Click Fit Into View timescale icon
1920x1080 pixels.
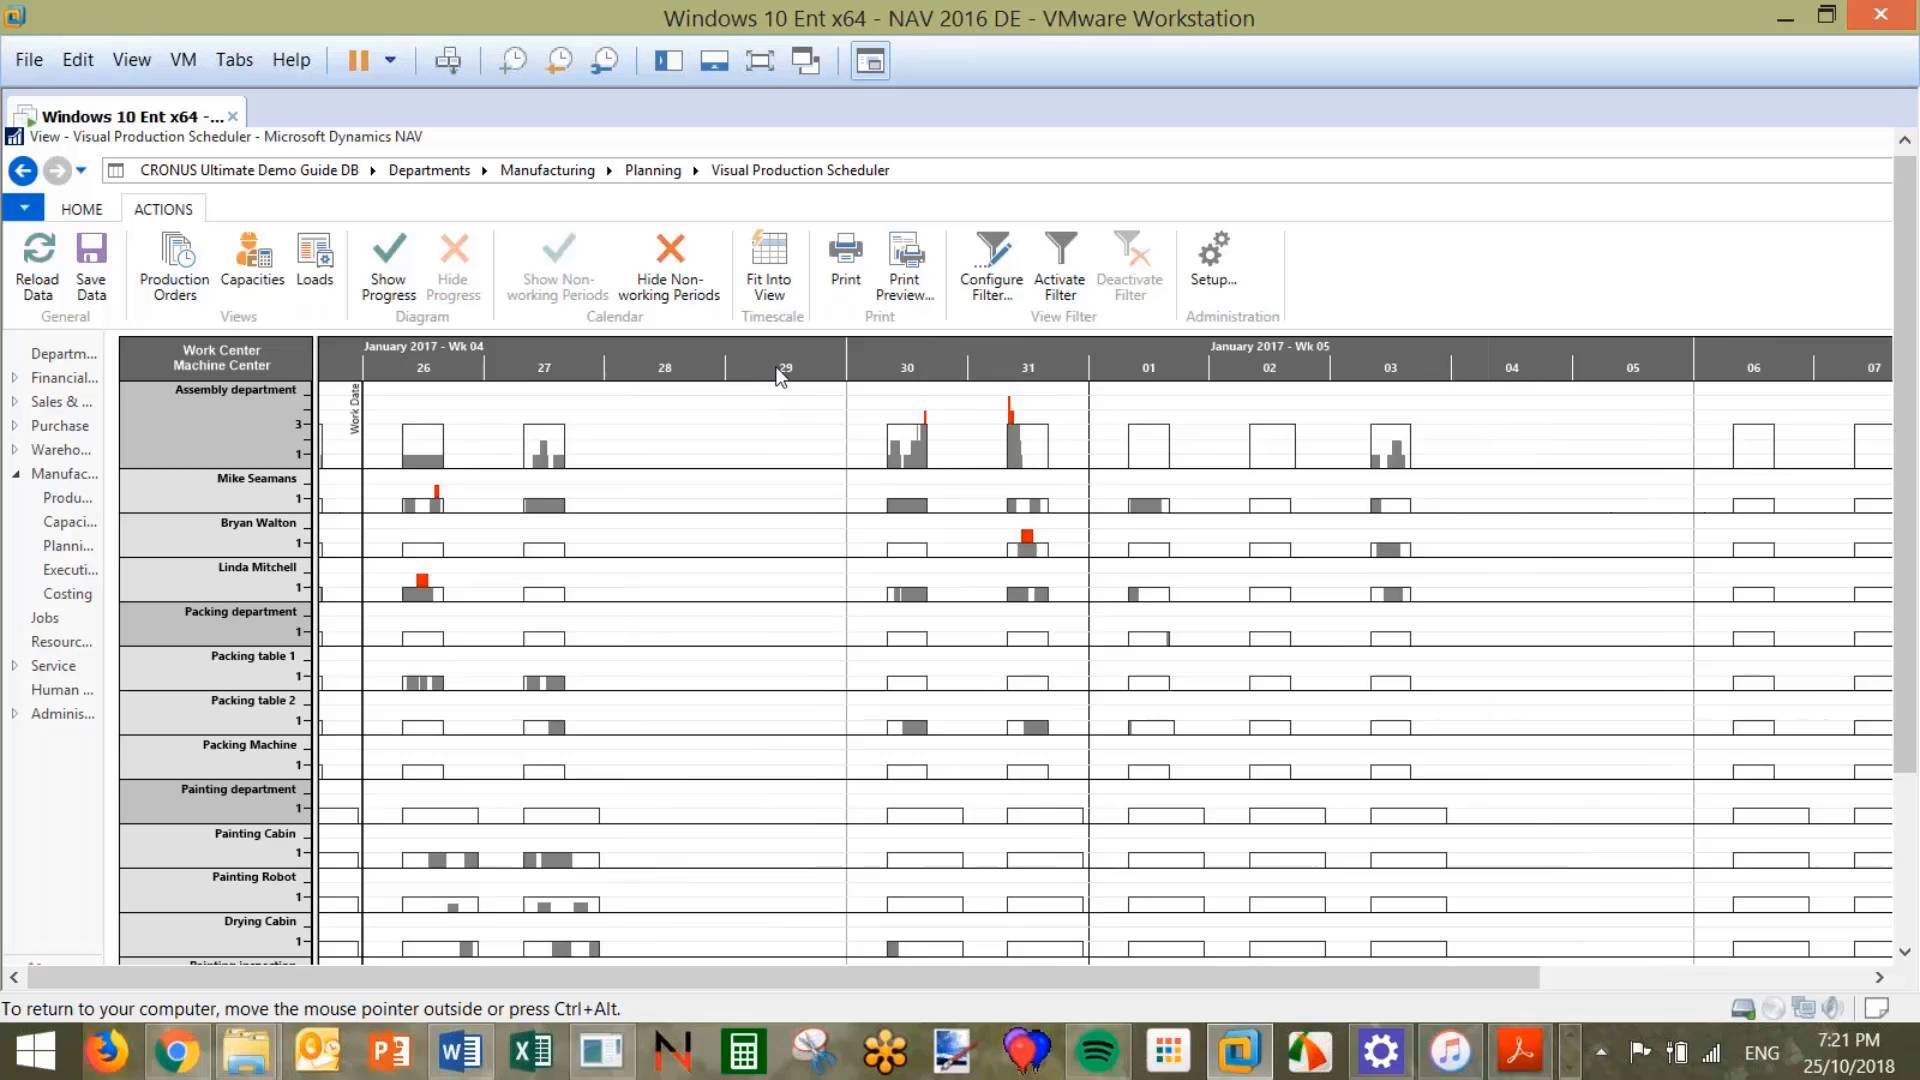(x=768, y=265)
